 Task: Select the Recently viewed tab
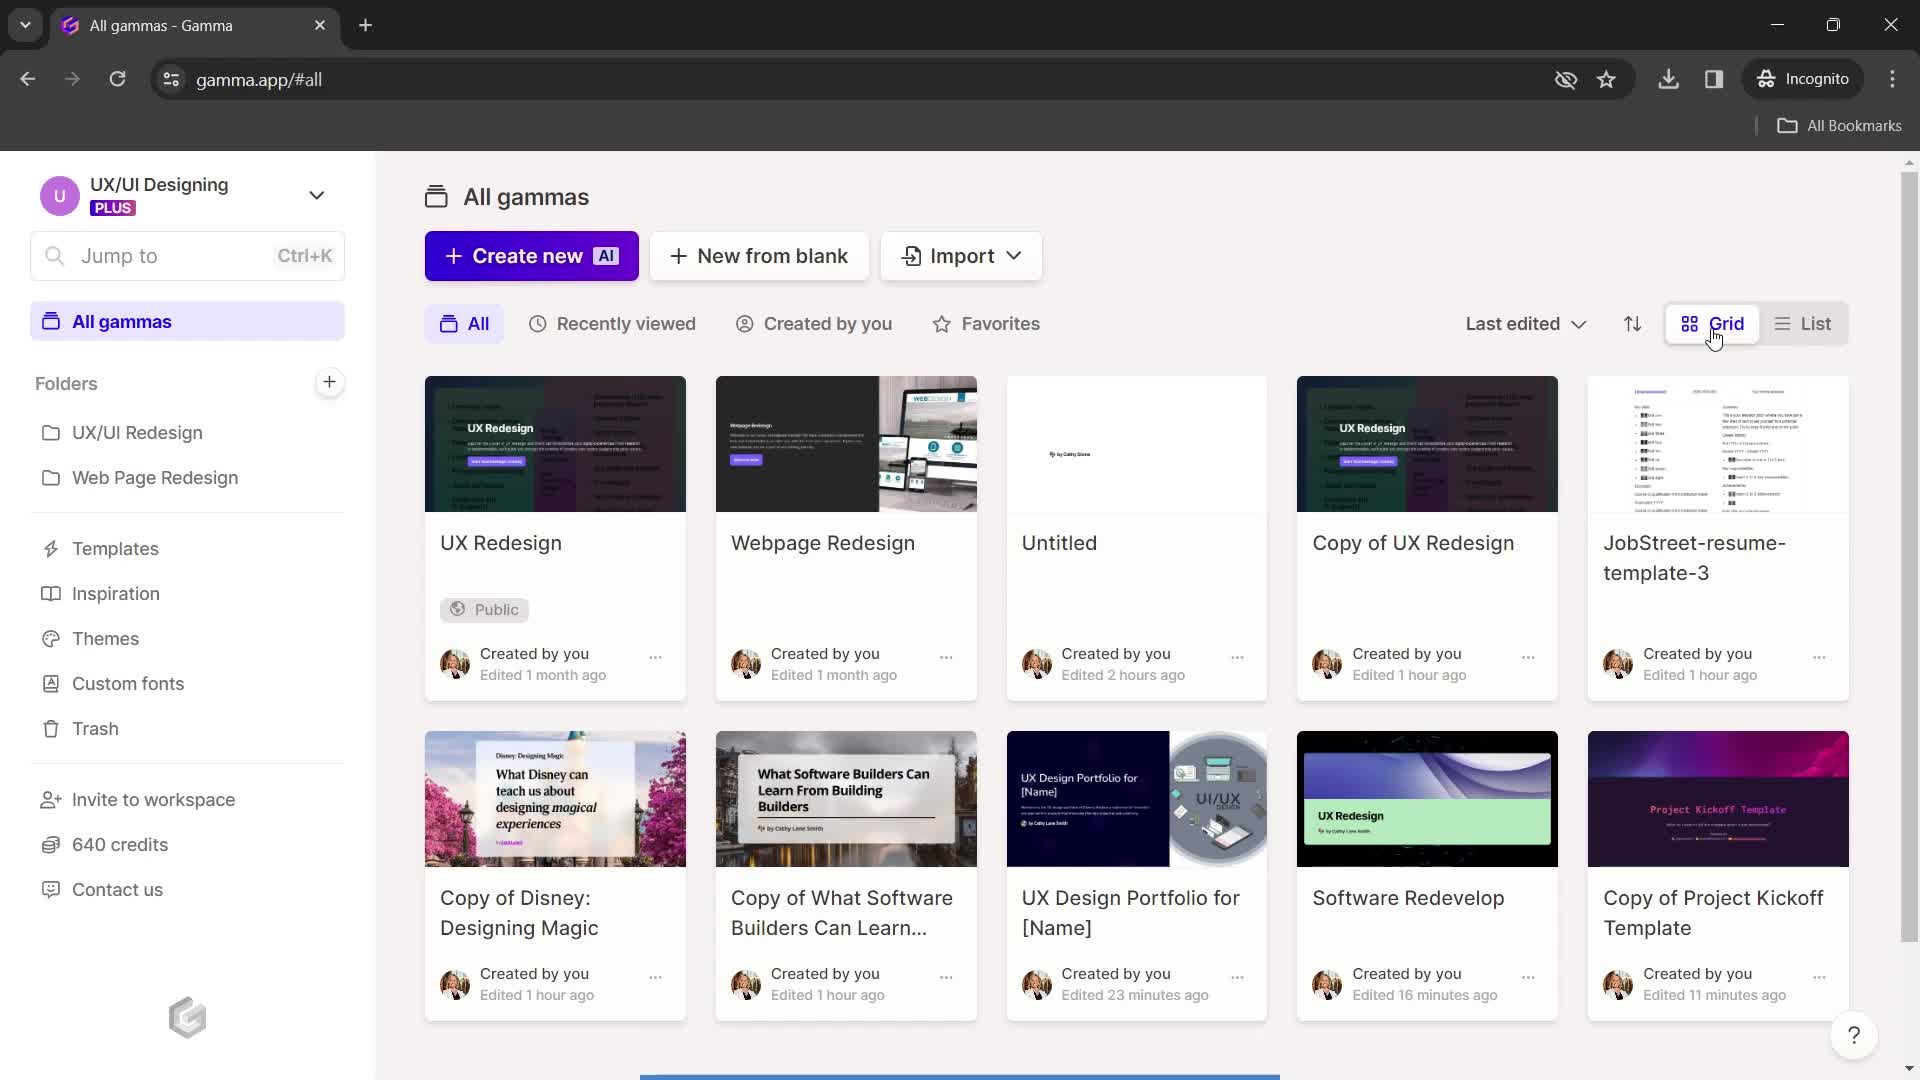(613, 323)
